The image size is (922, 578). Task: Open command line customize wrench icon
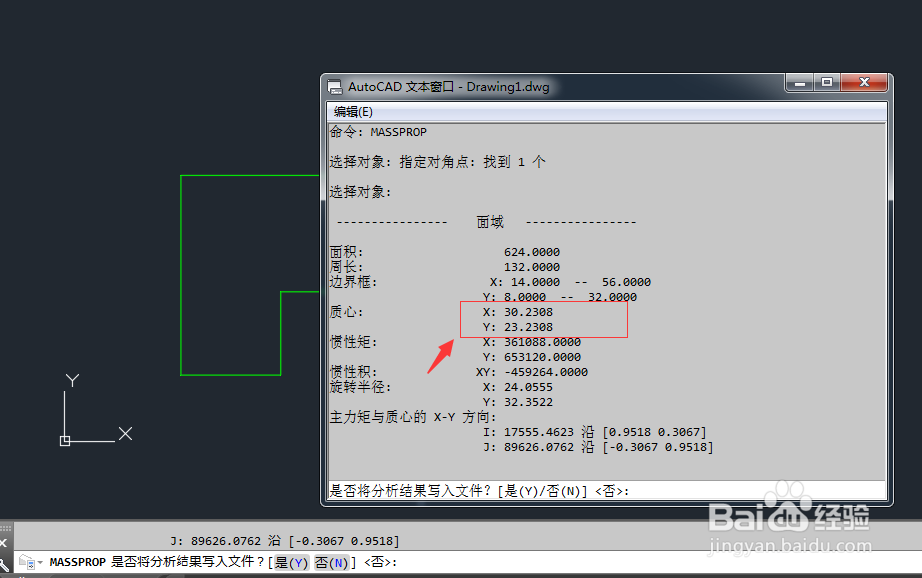coord(4,564)
